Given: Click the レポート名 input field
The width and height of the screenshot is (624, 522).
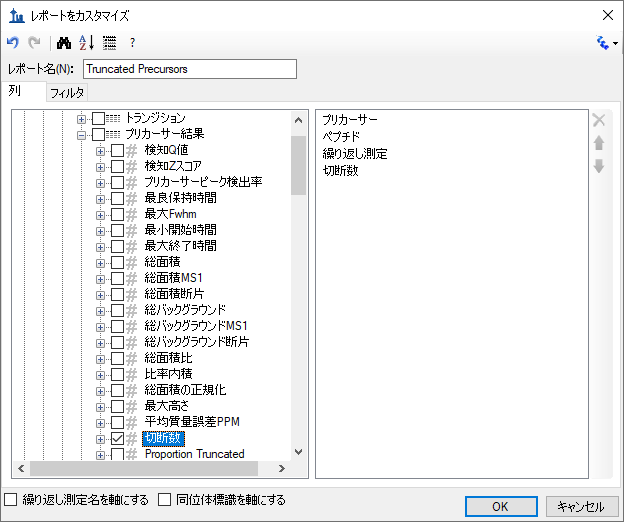Looking at the screenshot, I should (190, 69).
